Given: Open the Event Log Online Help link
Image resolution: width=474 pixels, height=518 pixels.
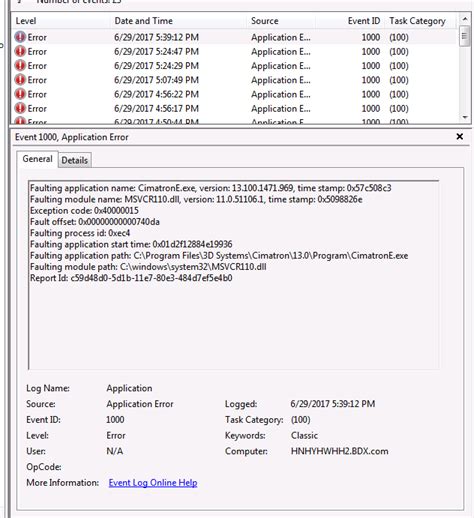Looking at the screenshot, I should [x=153, y=483].
